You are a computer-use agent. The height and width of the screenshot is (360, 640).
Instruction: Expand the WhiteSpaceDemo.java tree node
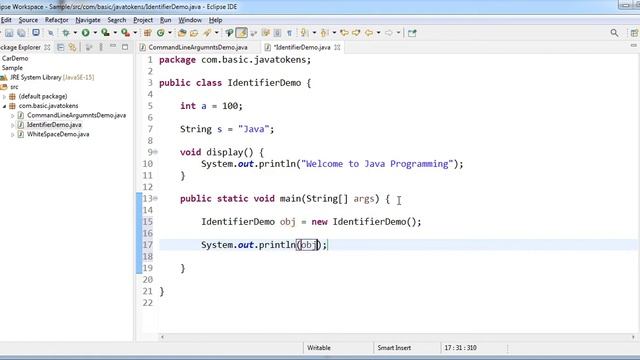[13, 134]
